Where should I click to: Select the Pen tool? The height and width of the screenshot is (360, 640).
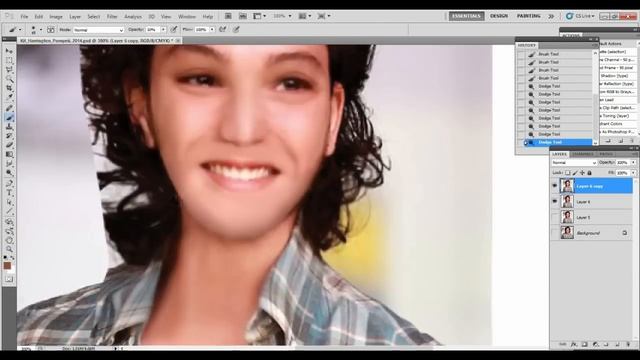9,183
